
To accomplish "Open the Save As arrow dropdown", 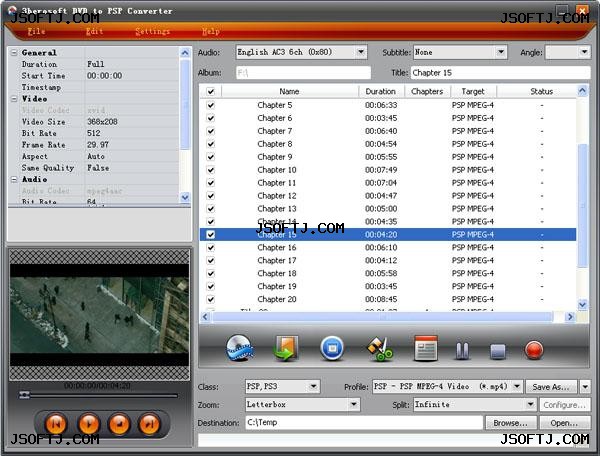I will [585, 387].
